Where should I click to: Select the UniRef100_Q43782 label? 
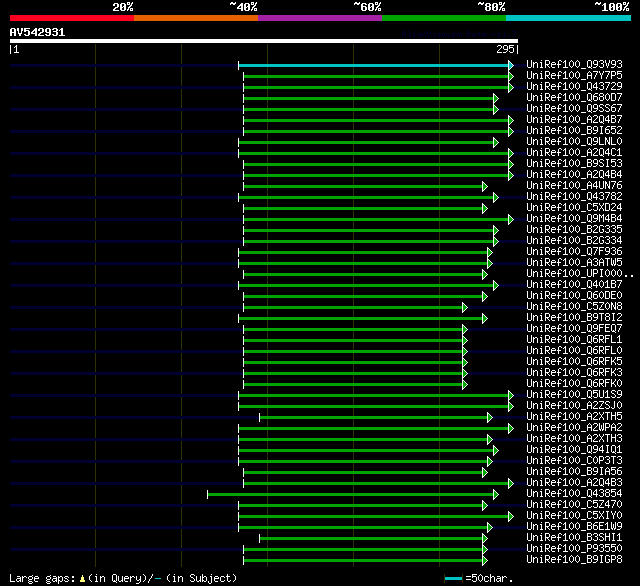click(574, 197)
